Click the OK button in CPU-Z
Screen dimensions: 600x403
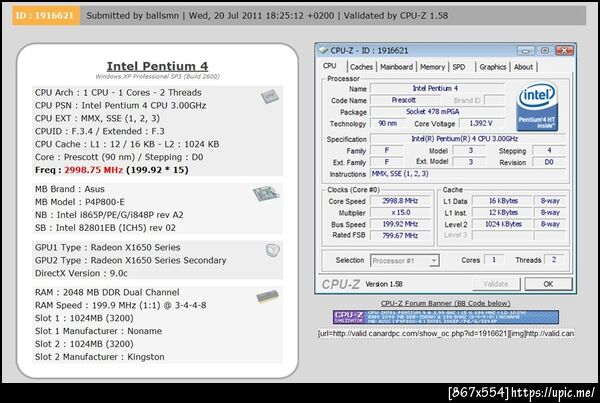(548, 284)
